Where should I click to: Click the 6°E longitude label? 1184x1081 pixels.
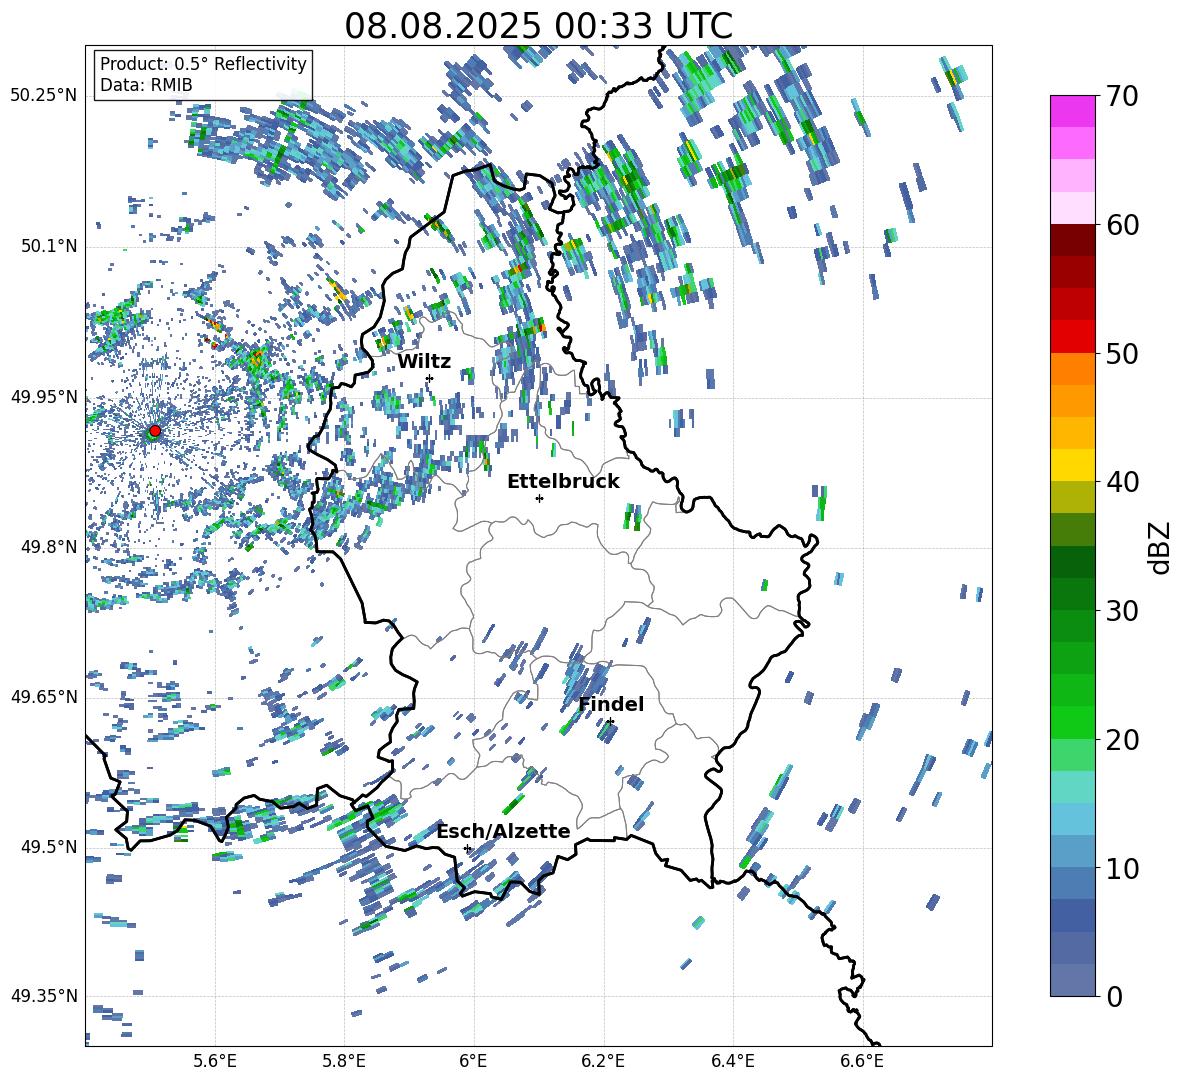tap(473, 1061)
